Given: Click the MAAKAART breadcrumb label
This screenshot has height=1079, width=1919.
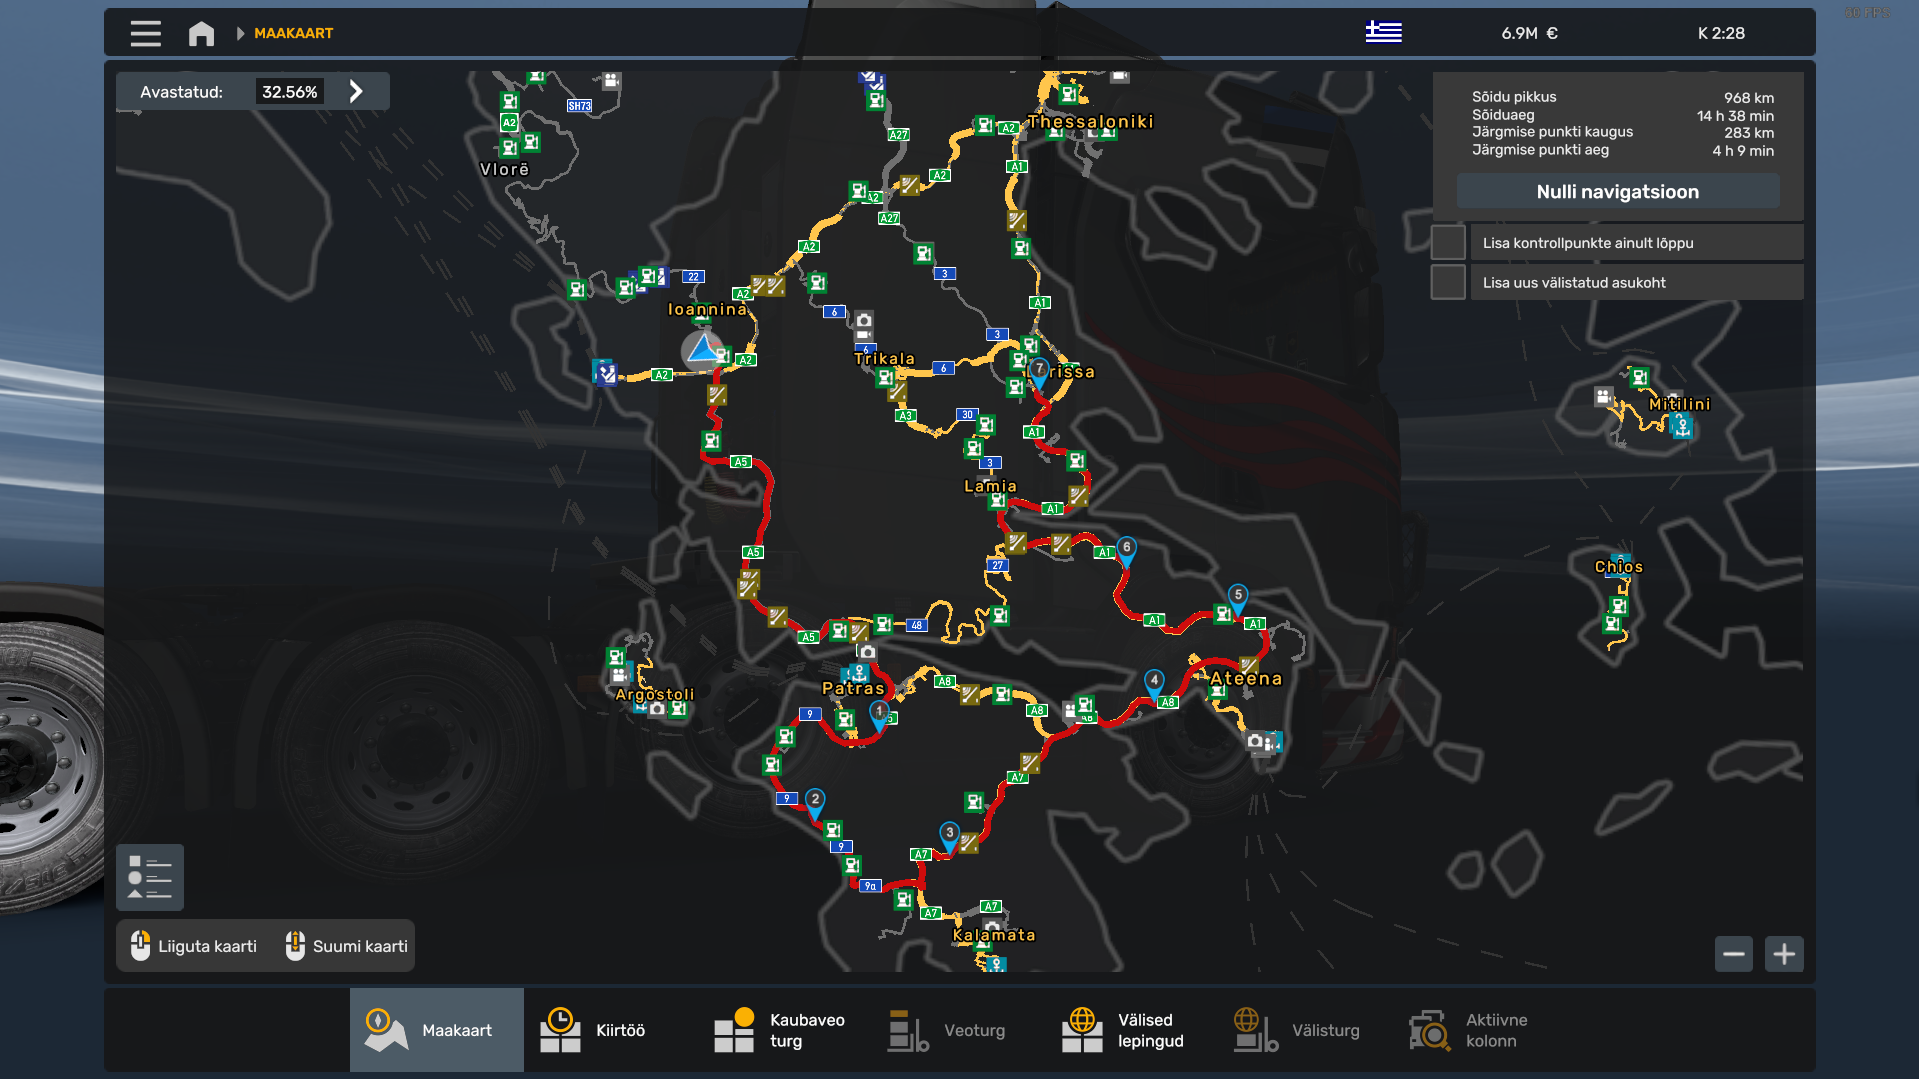Looking at the screenshot, I should click(293, 33).
